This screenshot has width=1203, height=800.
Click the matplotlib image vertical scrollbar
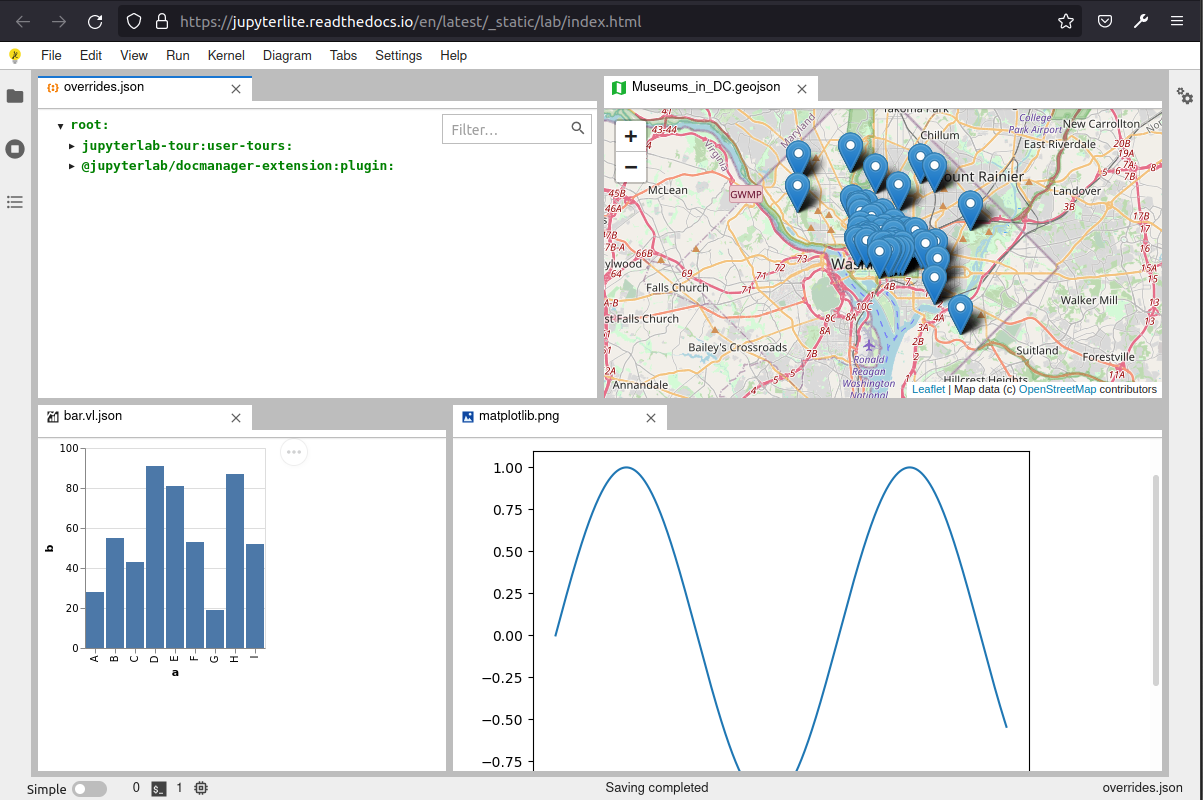1156,580
